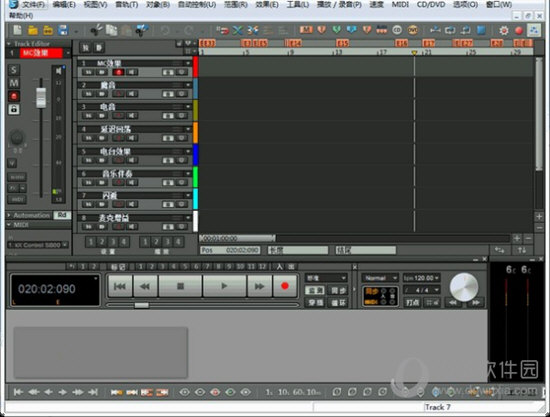Screen dimensions: 550x417
Task: Save project using the floppy disk icon
Action: [x=63, y=31]
